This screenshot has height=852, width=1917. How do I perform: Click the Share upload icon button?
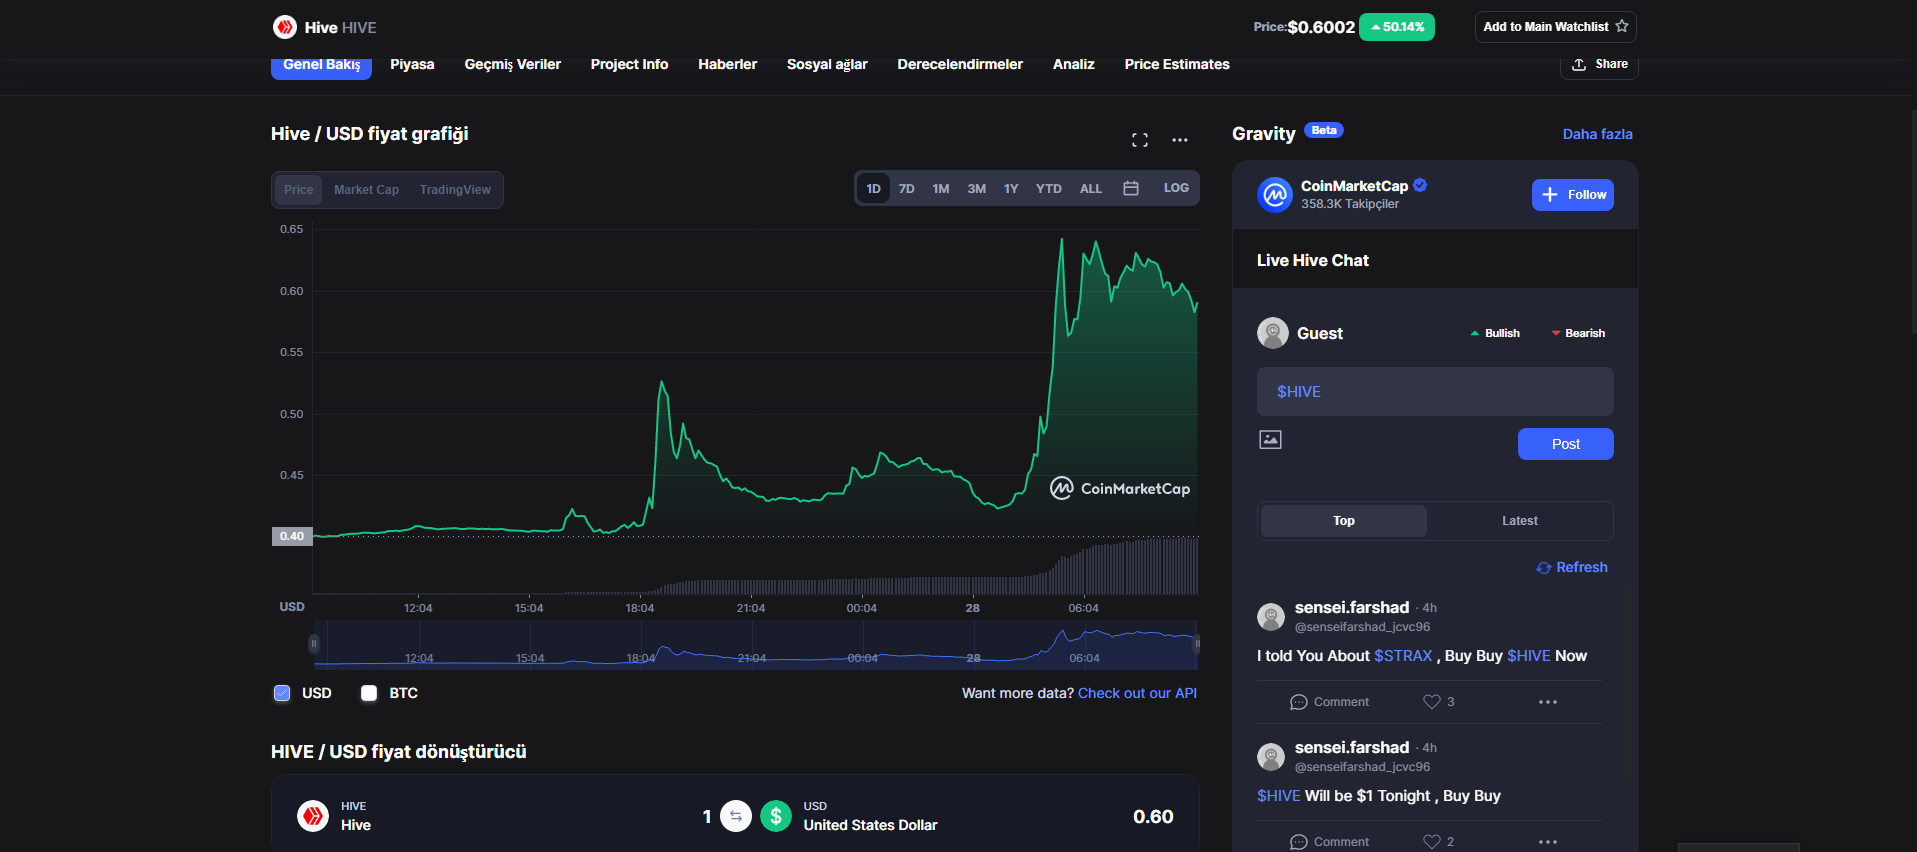(1599, 64)
